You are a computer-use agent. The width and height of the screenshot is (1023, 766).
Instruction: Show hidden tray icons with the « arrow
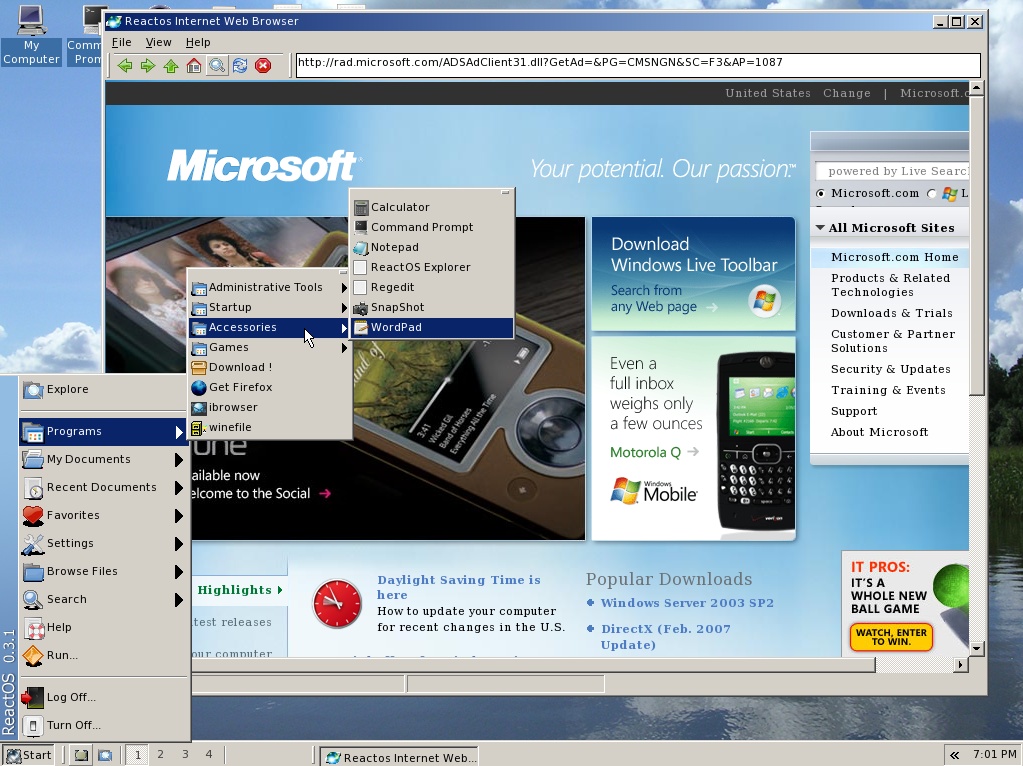(954, 755)
